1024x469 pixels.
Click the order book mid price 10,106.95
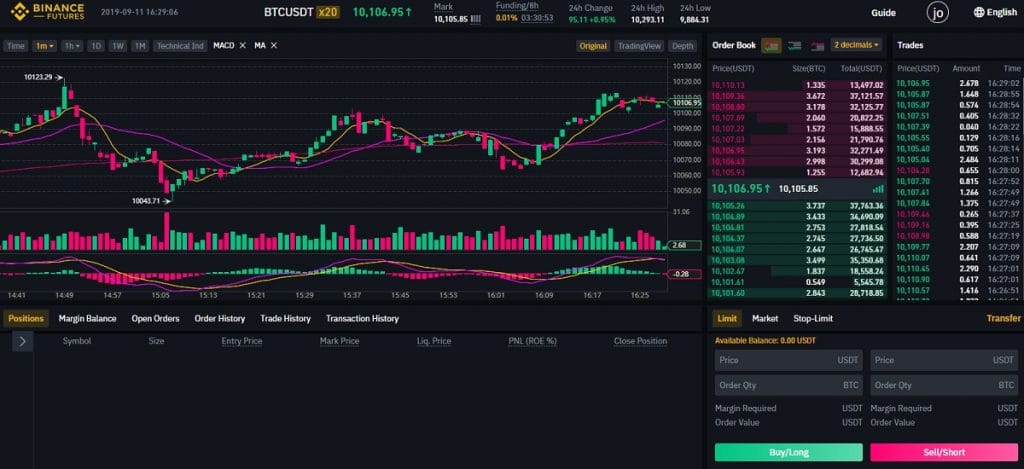(x=741, y=188)
